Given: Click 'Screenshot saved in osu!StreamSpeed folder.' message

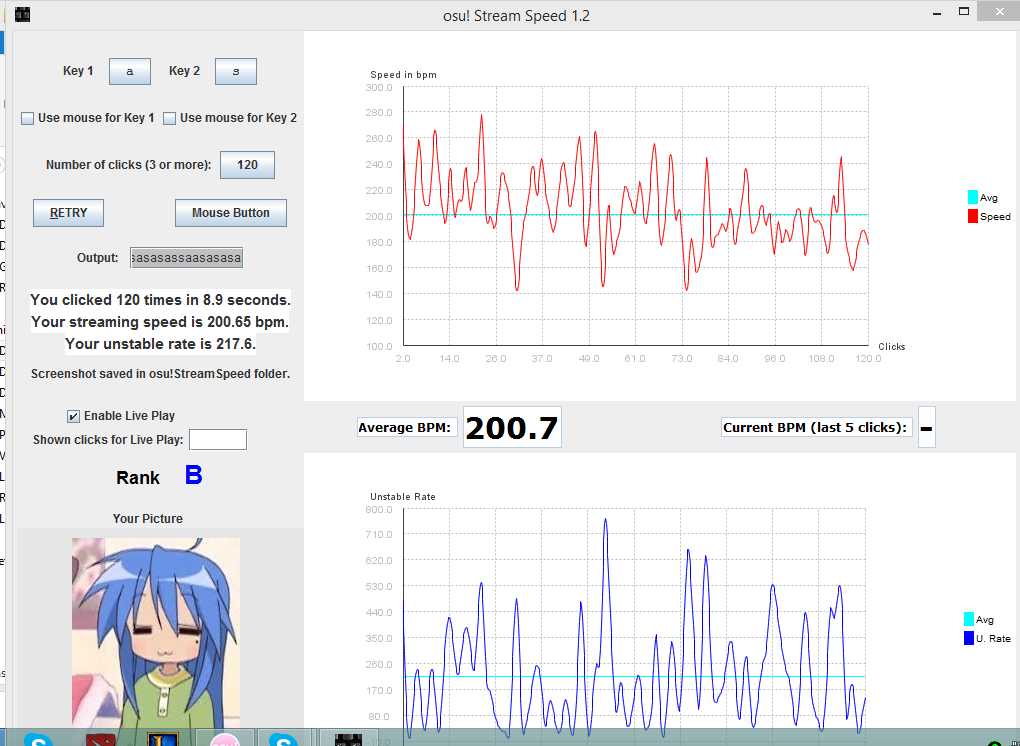Looking at the screenshot, I should 160,374.
